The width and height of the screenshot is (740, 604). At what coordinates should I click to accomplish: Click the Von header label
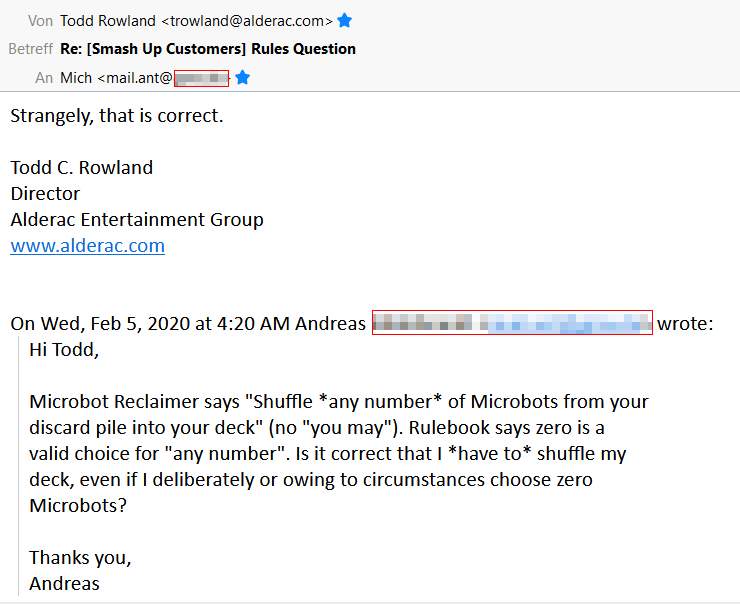pos(41,20)
